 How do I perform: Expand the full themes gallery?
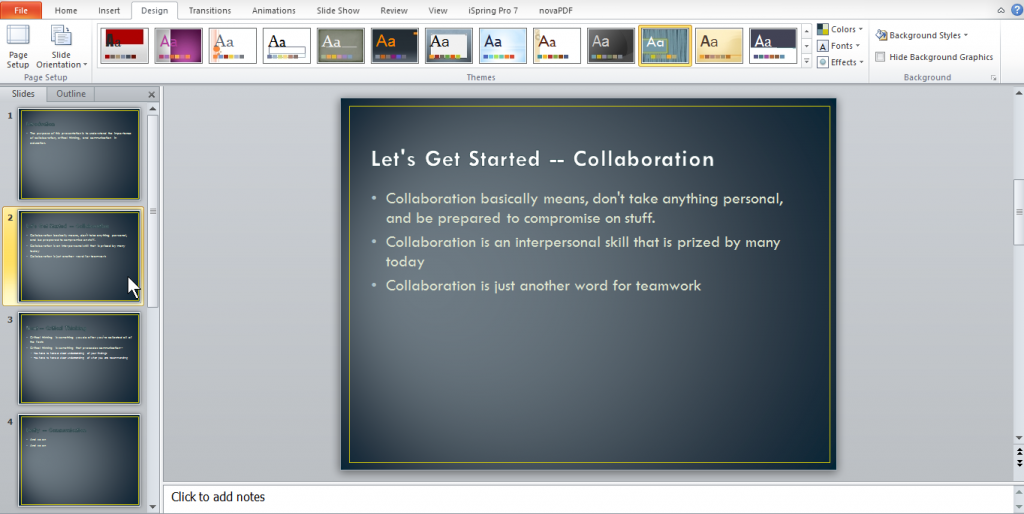[x=807, y=61]
